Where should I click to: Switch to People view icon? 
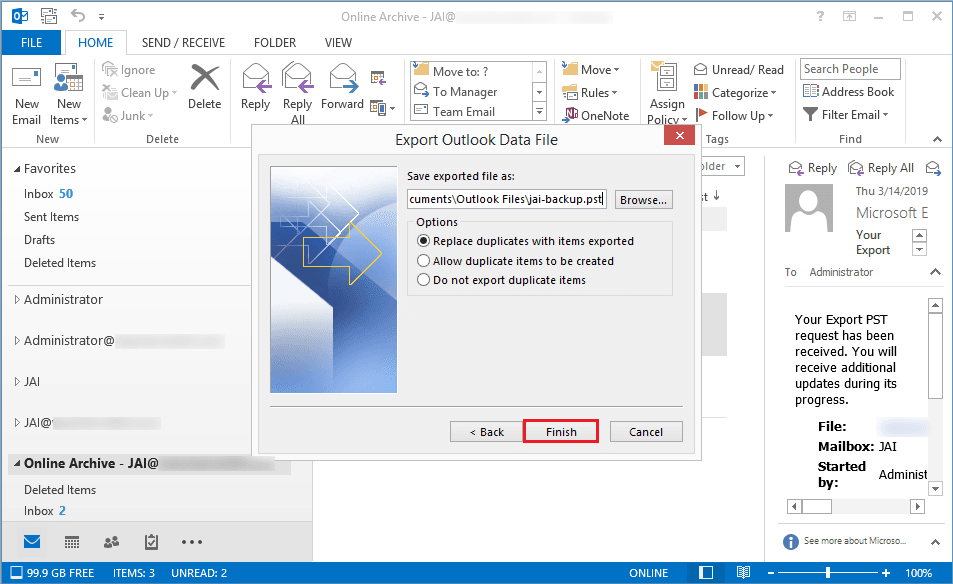(x=111, y=542)
